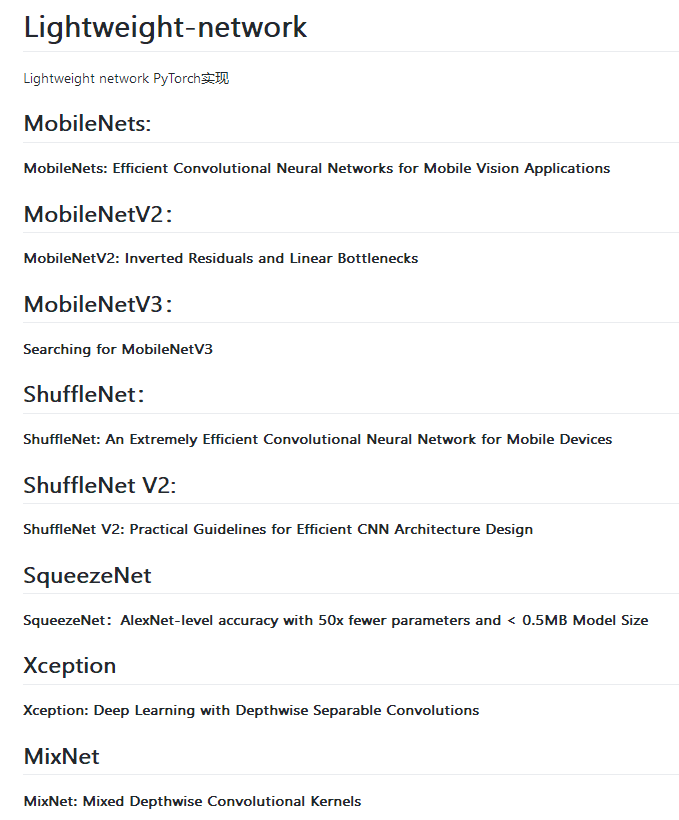Select the MobileNetV3 section heading
The image size is (679, 820).
(98, 304)
